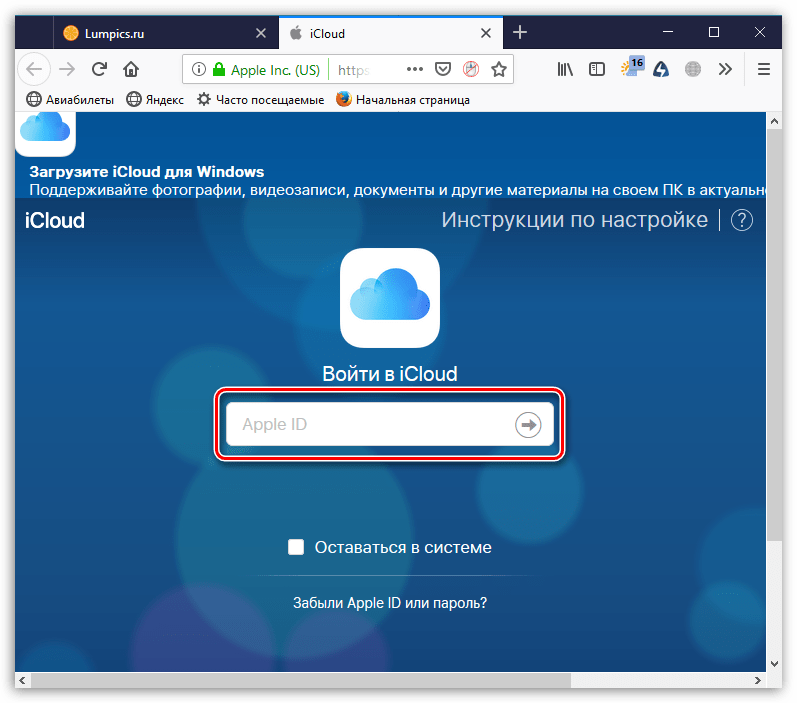Screen dimensions: 797x703
Task: Select the iCloud tab
Action: pyautogui.click(x=390, y=33)
